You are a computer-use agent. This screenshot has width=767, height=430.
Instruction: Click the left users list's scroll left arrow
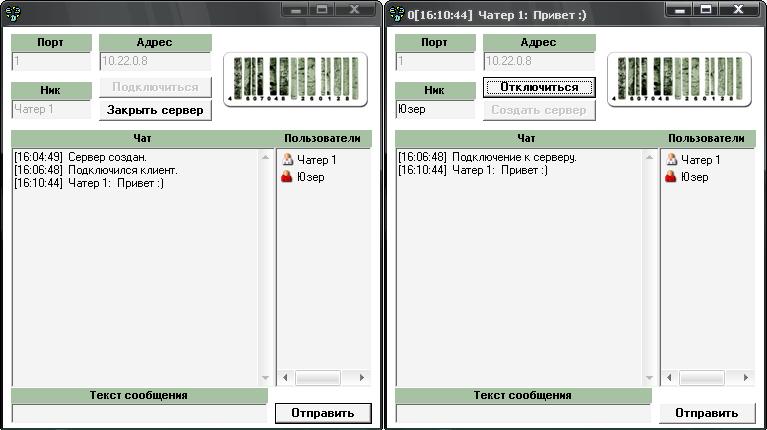pos(285,378)
